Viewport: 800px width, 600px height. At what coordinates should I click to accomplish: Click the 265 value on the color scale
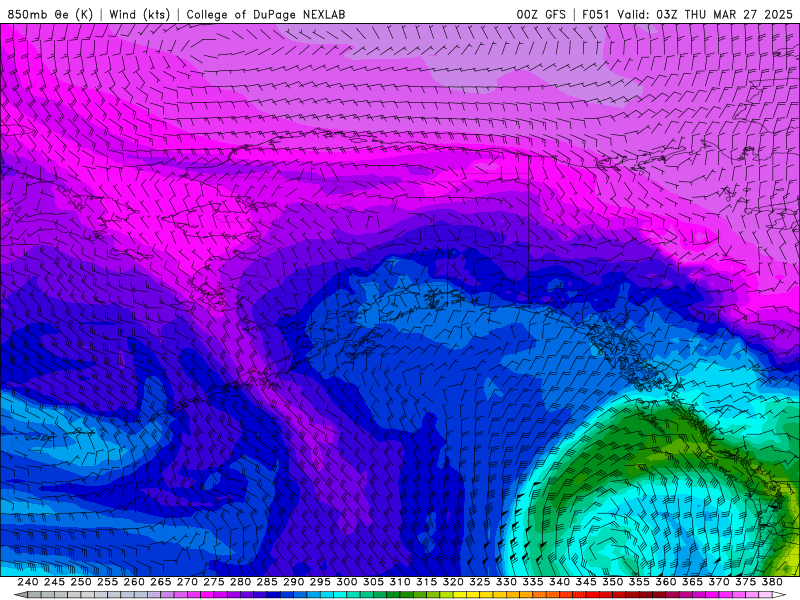click(160, 582)
